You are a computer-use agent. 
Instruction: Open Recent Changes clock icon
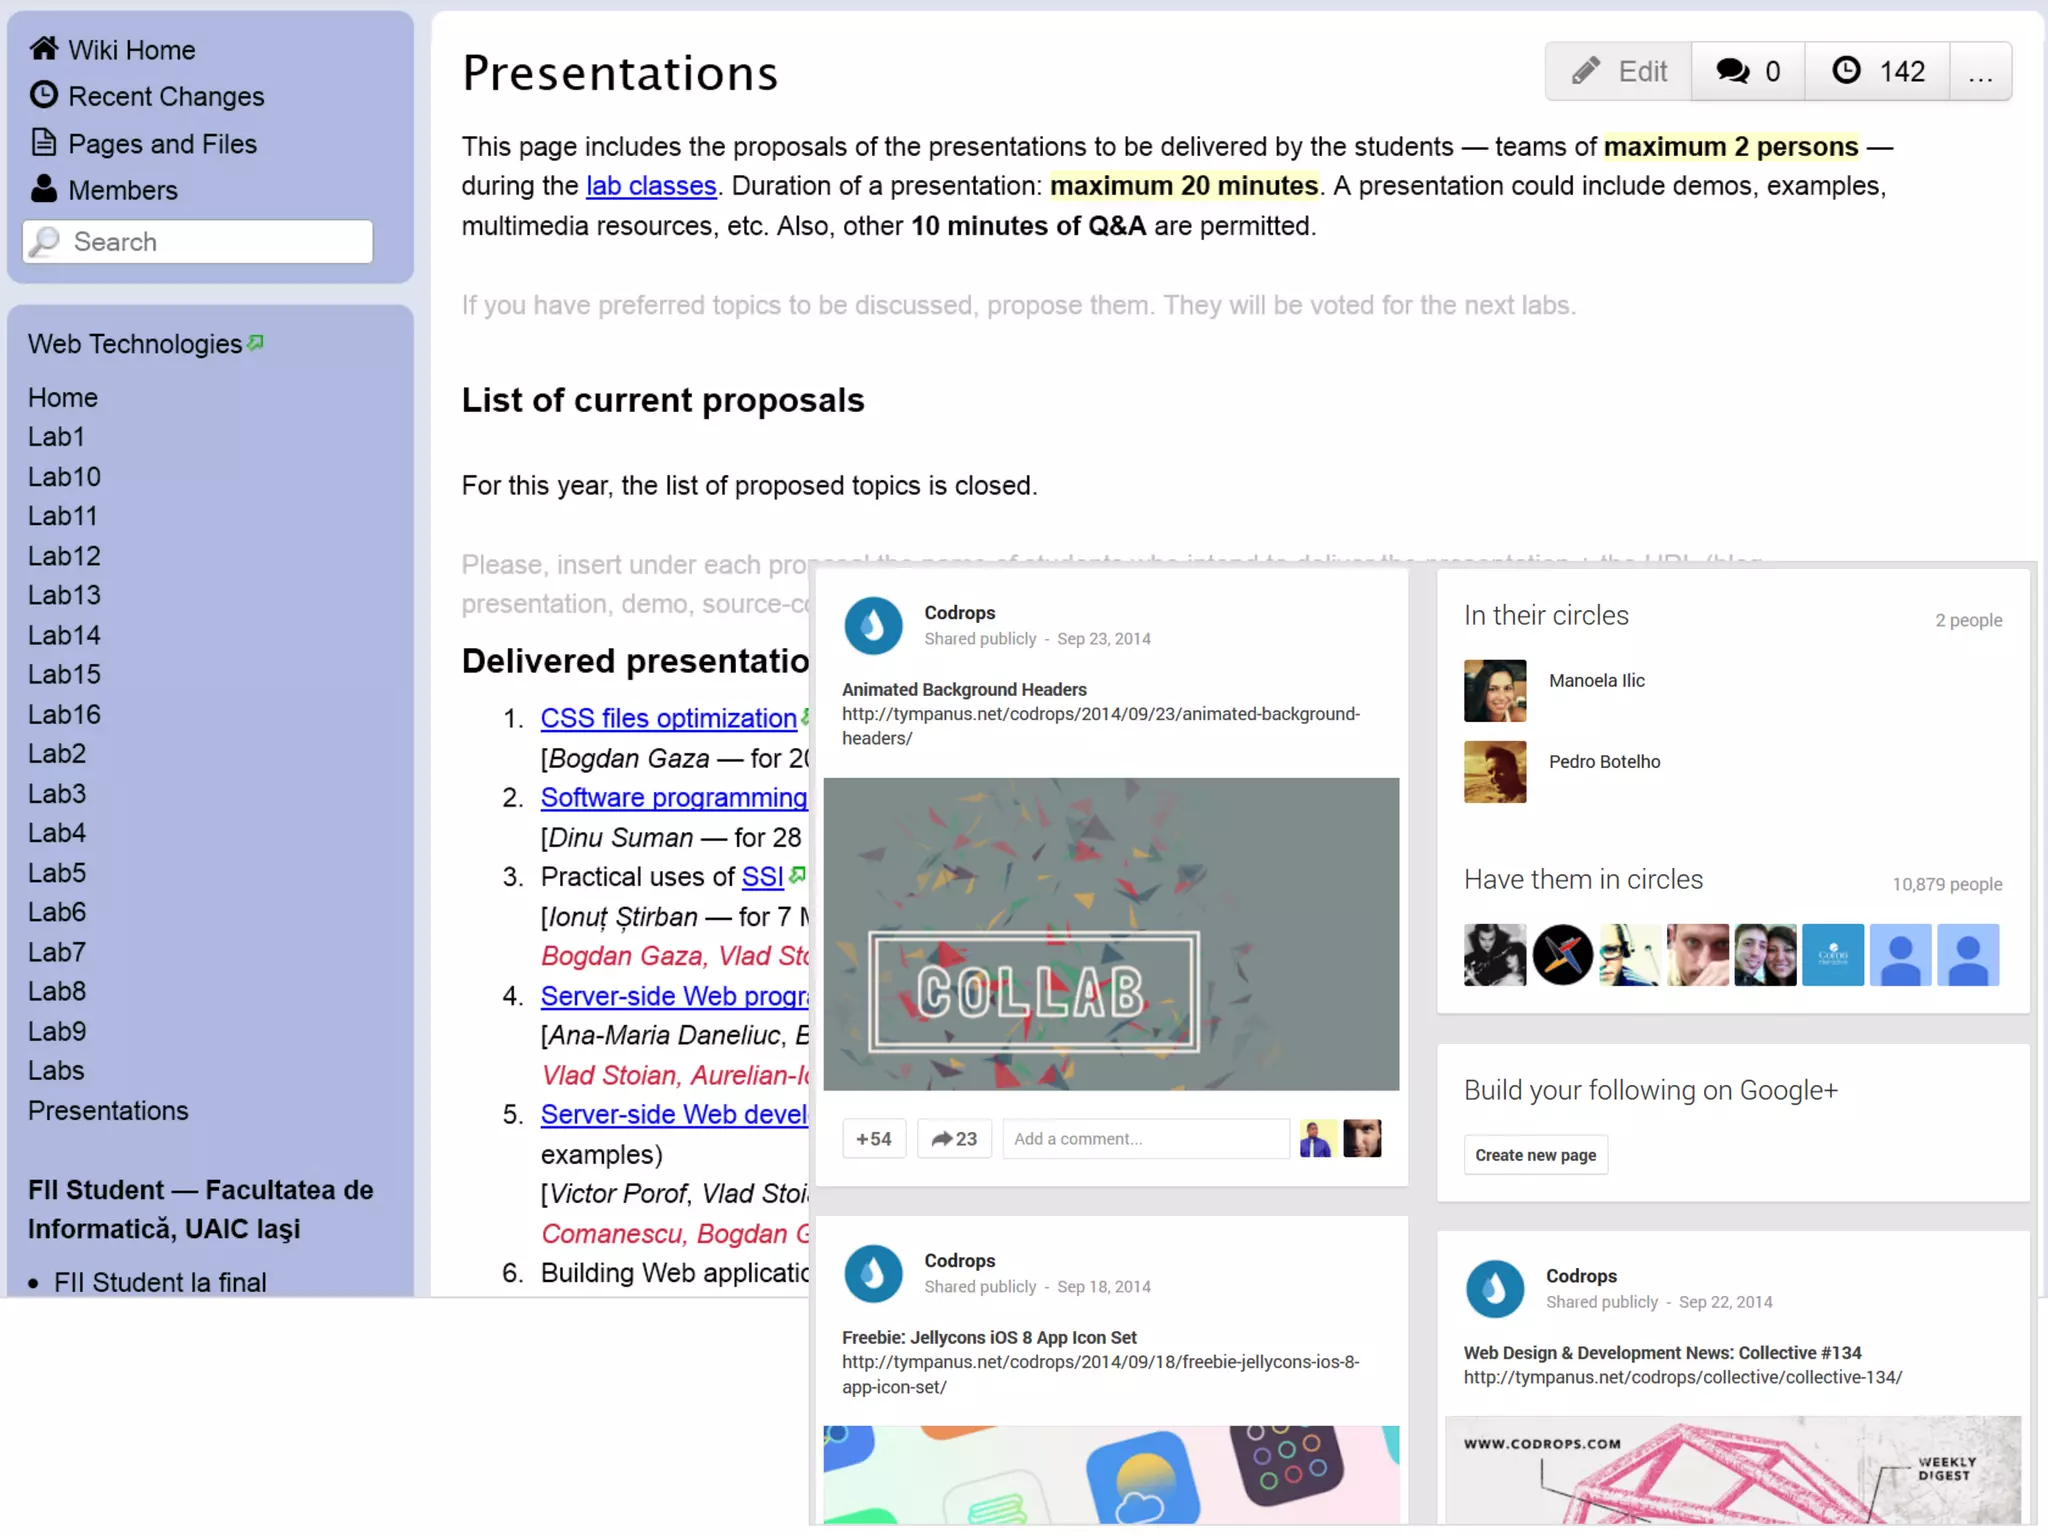click(x=43, y=95)
